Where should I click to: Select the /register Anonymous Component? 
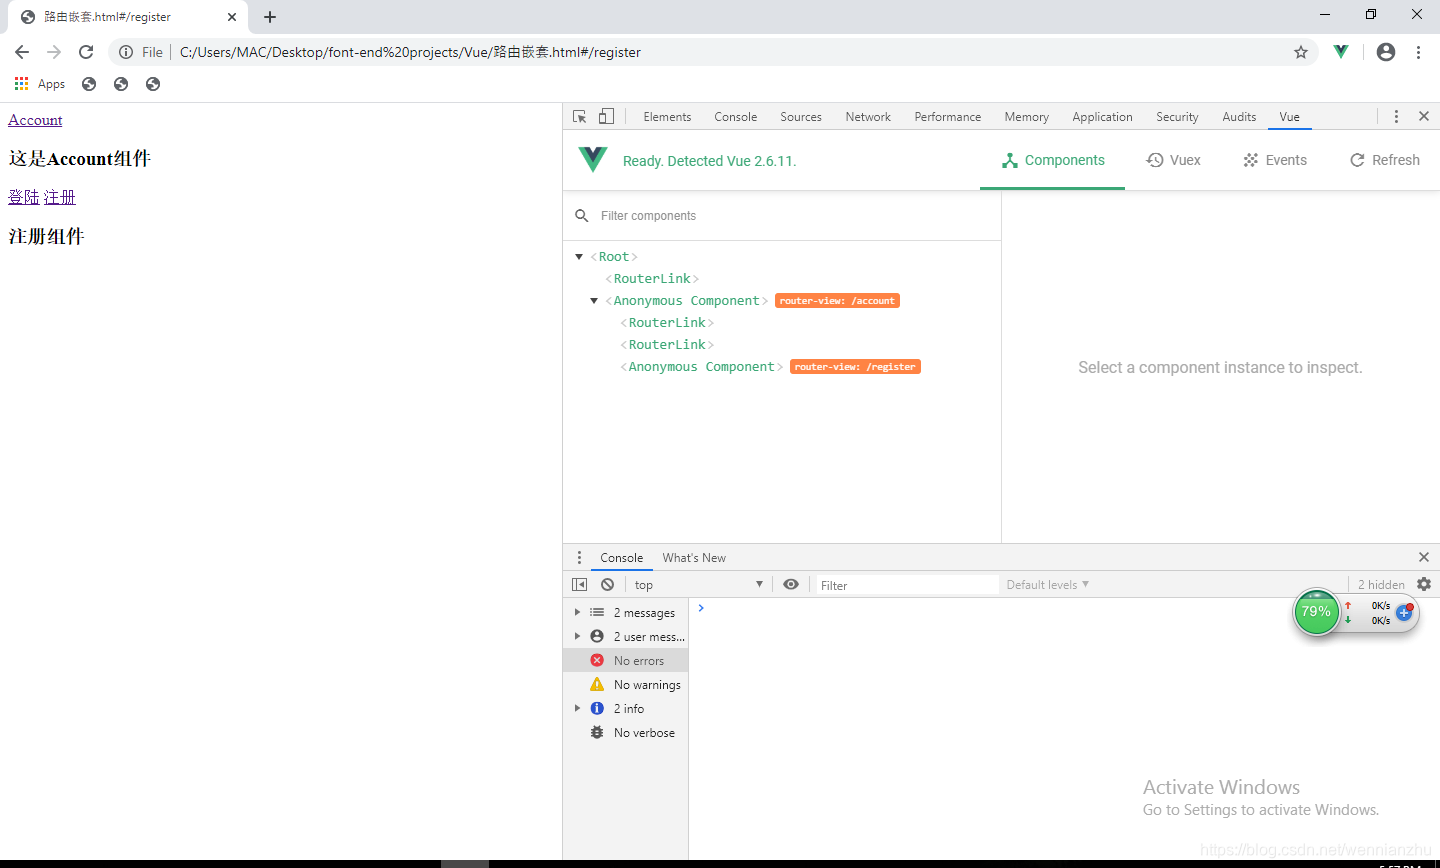(x=702, y=367)
